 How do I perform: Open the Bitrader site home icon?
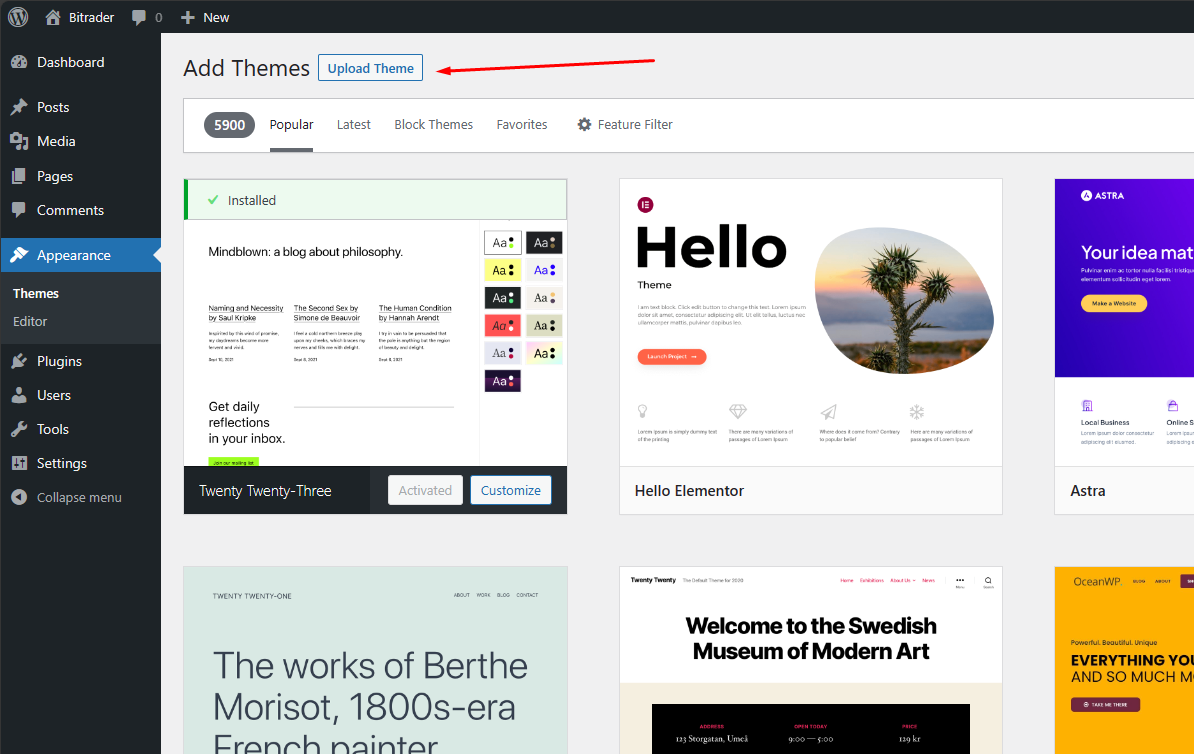click(x=54, y=17)
